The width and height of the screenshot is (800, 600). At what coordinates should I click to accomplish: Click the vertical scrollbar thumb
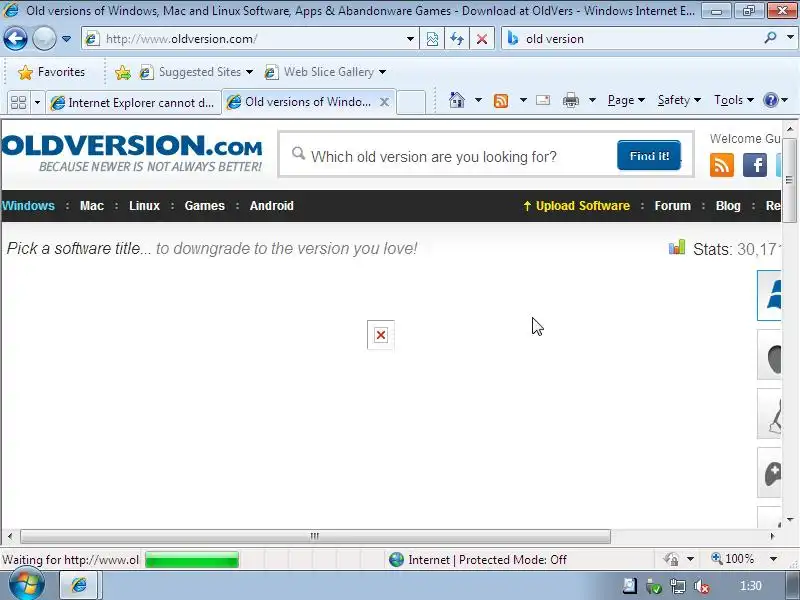(x=789, y=180)
